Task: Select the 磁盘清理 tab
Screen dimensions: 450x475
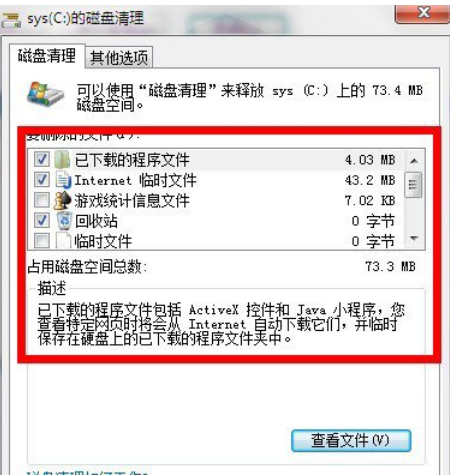Action: click(x=47, y=56)
